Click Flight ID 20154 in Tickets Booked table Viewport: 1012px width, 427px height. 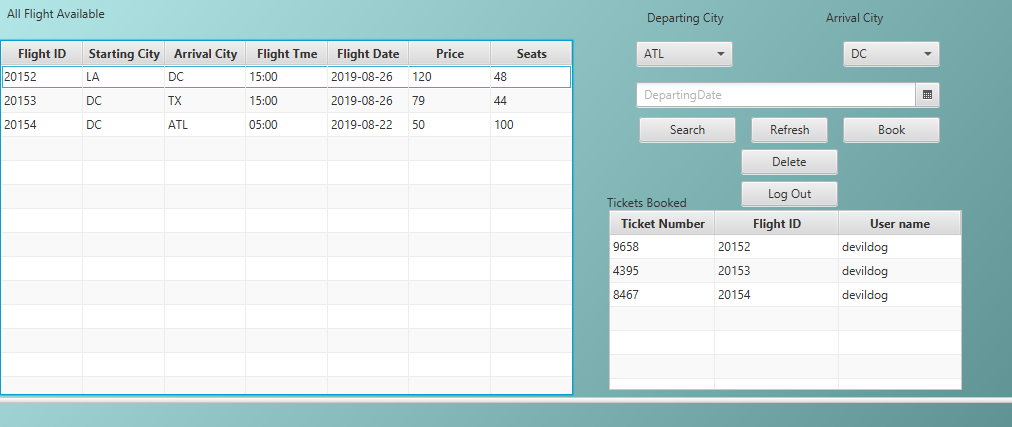tap(776, 295)
